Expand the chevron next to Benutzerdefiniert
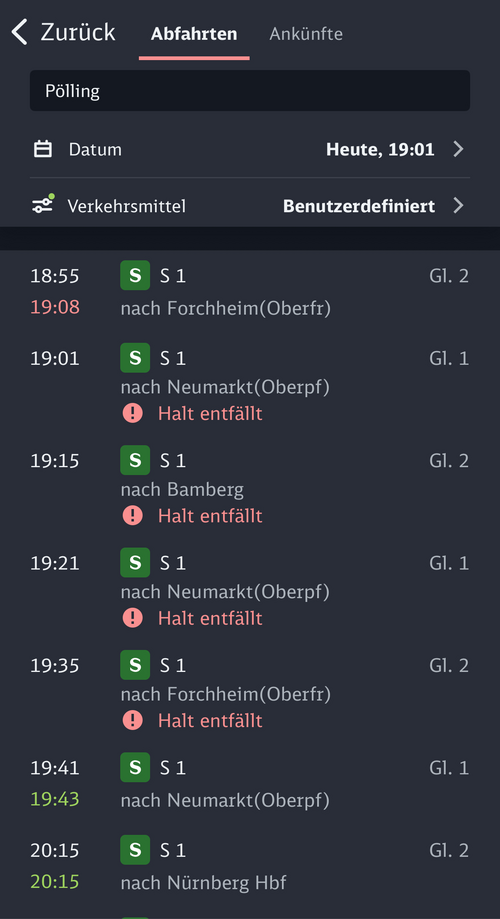This screenshot has width=500, height=919. [458, 206]
